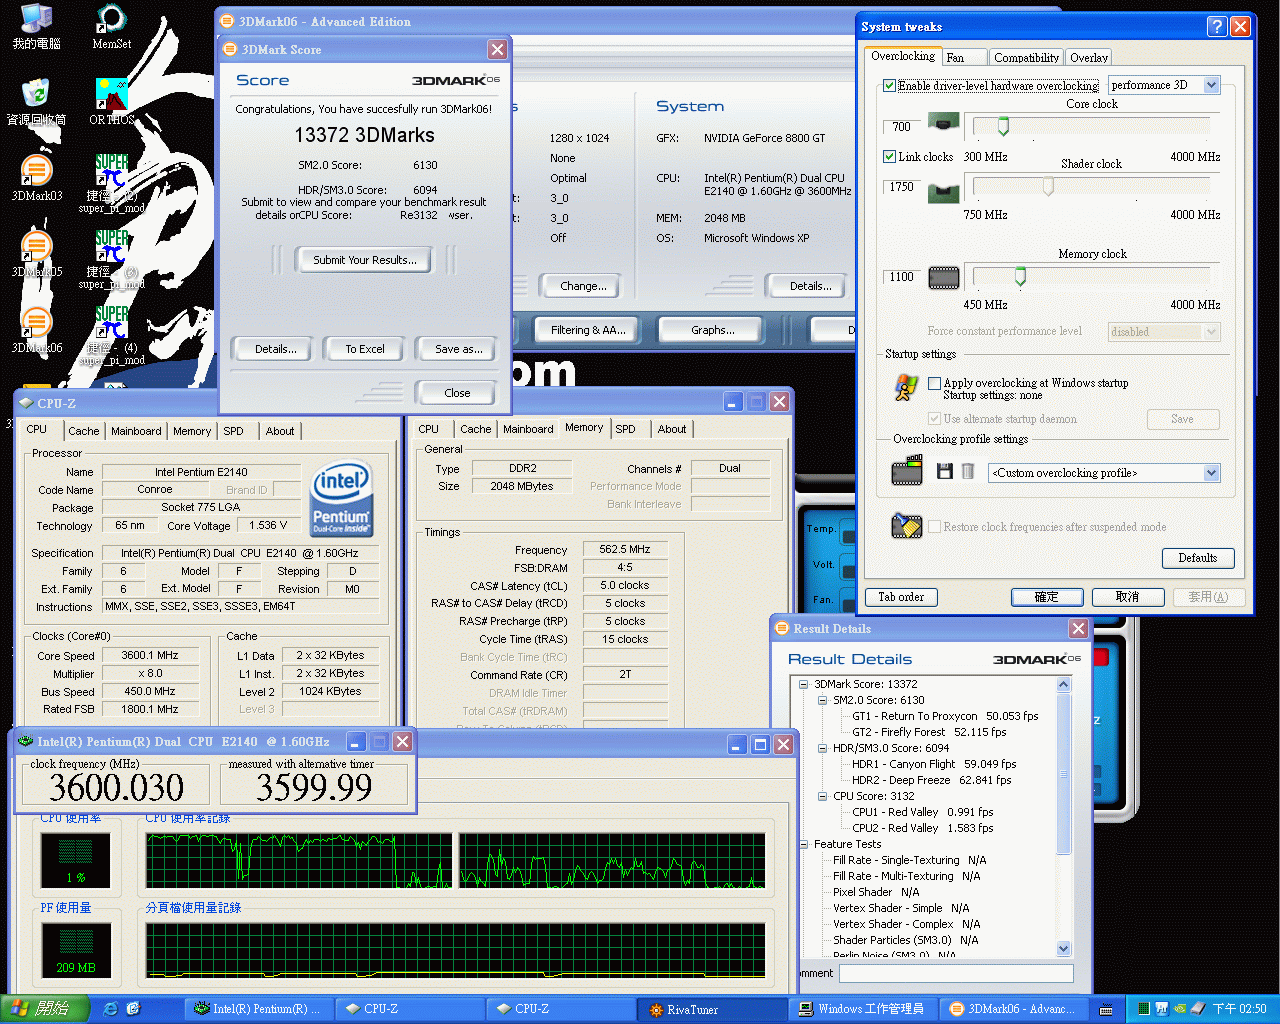
Task: Click the overclocking profile settings memory icon
Action: (x=907, y=470)
